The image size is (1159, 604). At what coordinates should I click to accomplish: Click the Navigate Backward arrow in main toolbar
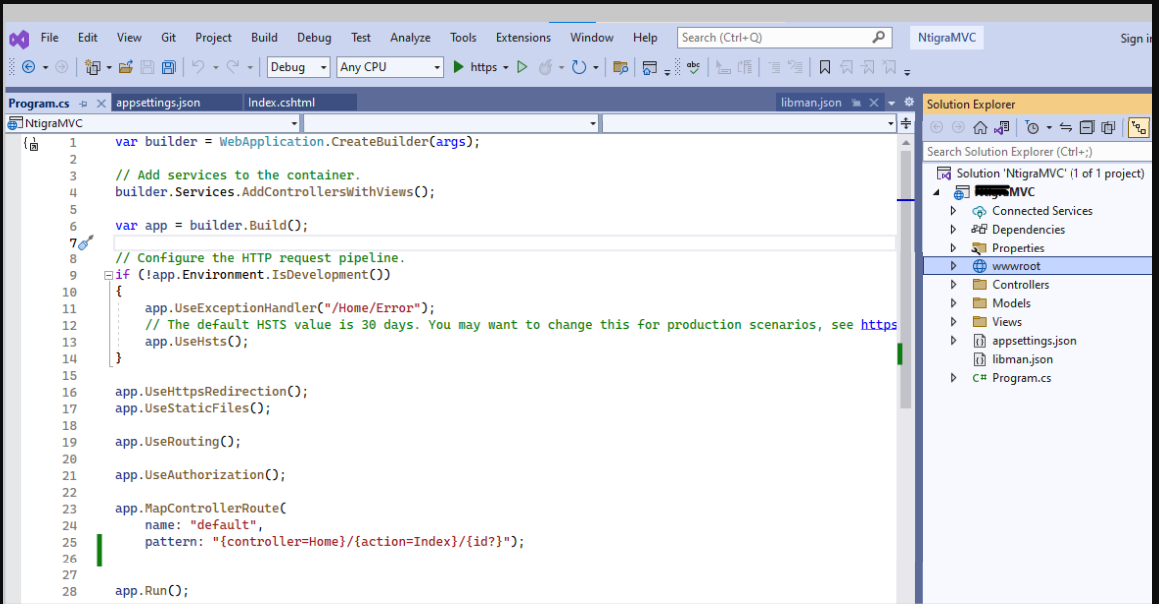[29, 67]
